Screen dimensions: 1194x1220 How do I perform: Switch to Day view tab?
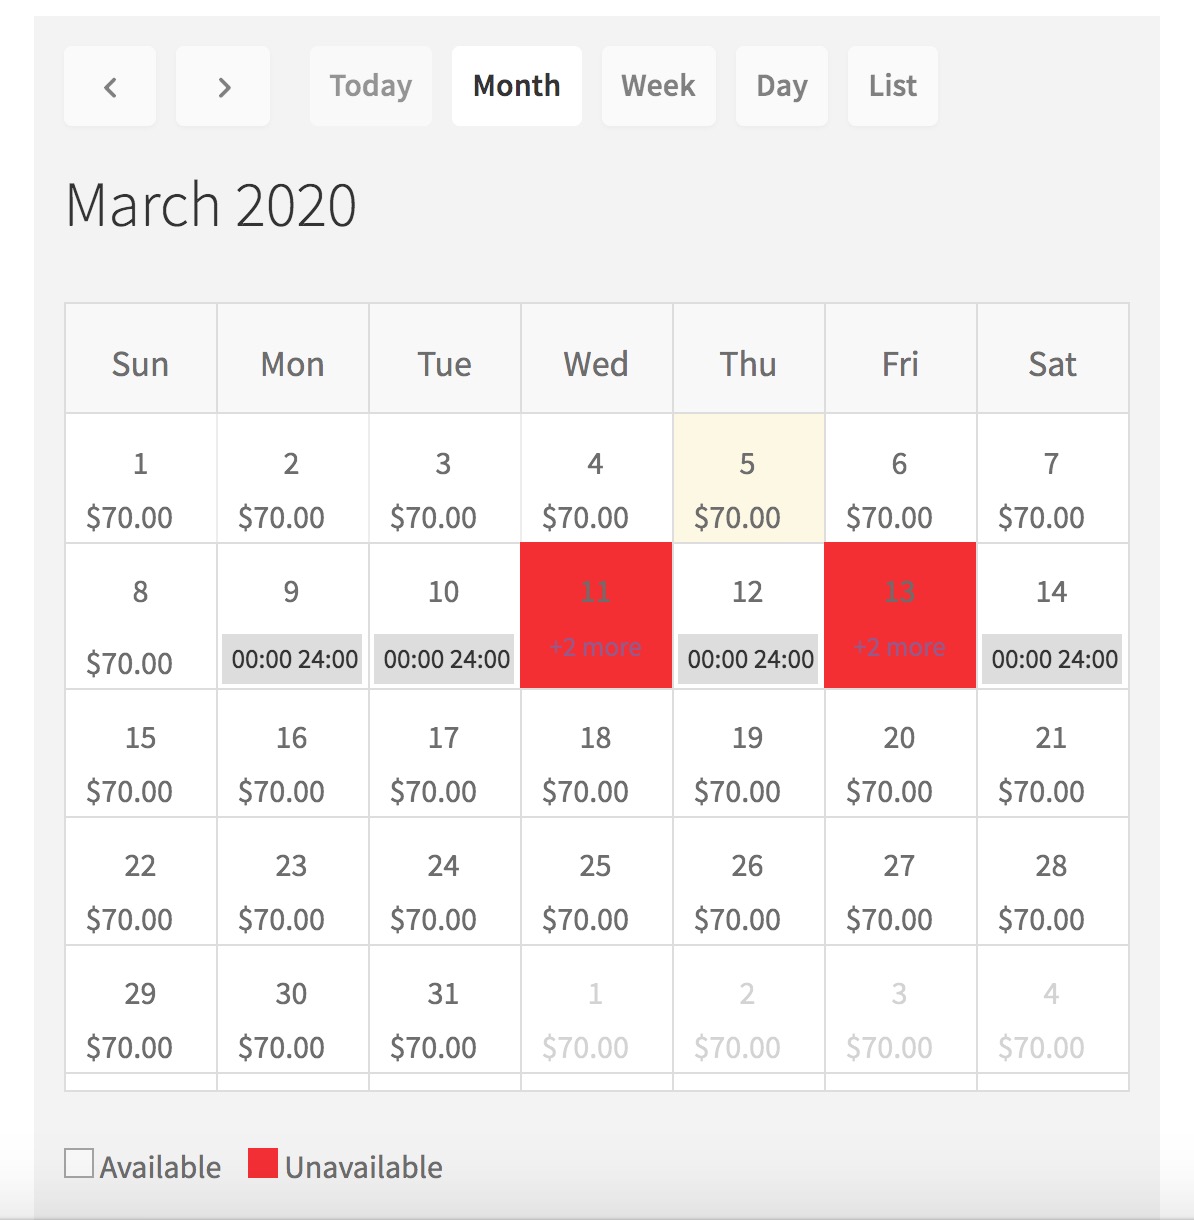click(x=781, y=87)
